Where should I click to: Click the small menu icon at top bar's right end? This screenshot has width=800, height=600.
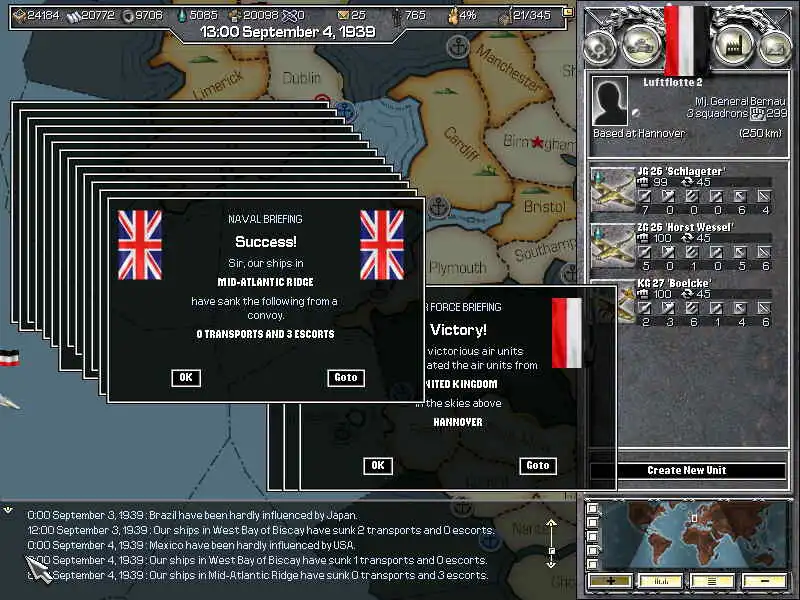point(567,11)
